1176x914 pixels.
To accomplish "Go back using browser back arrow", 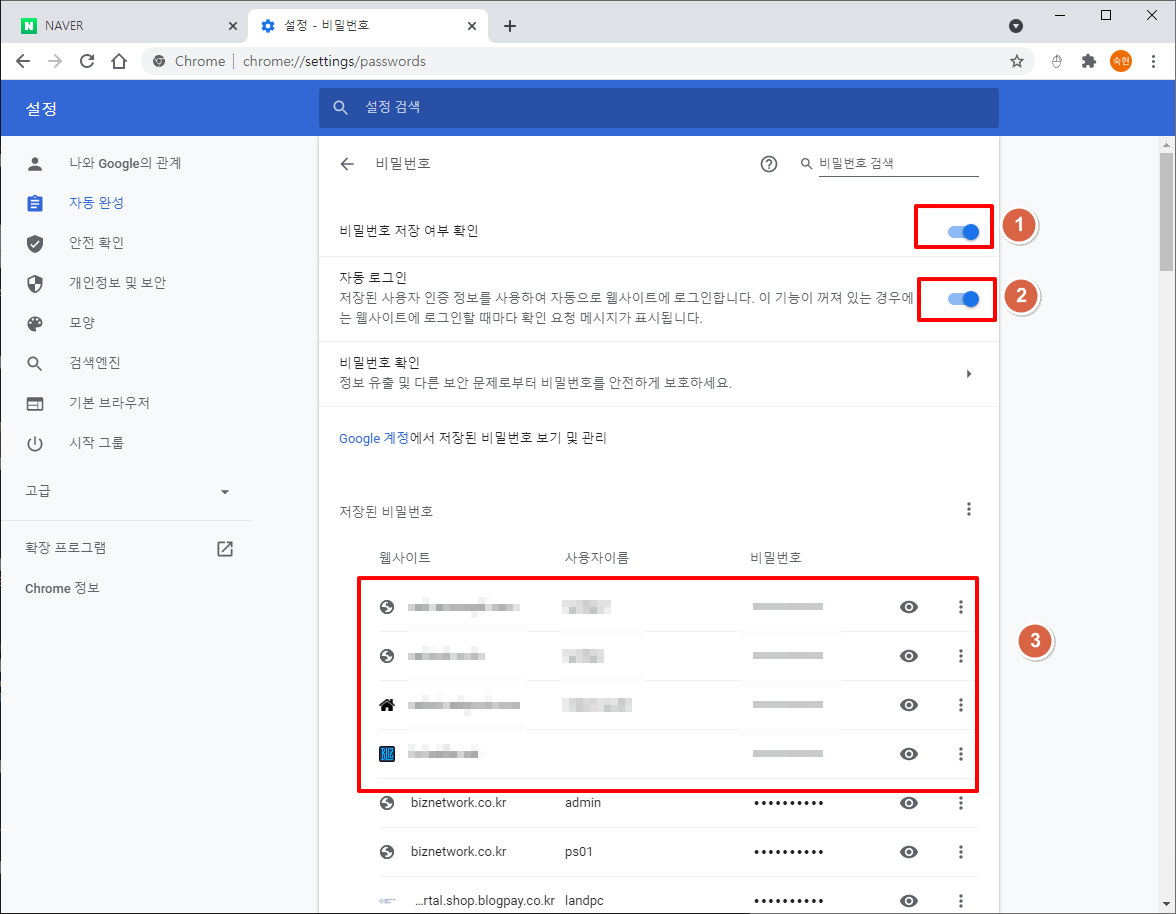I will (23, 61).
